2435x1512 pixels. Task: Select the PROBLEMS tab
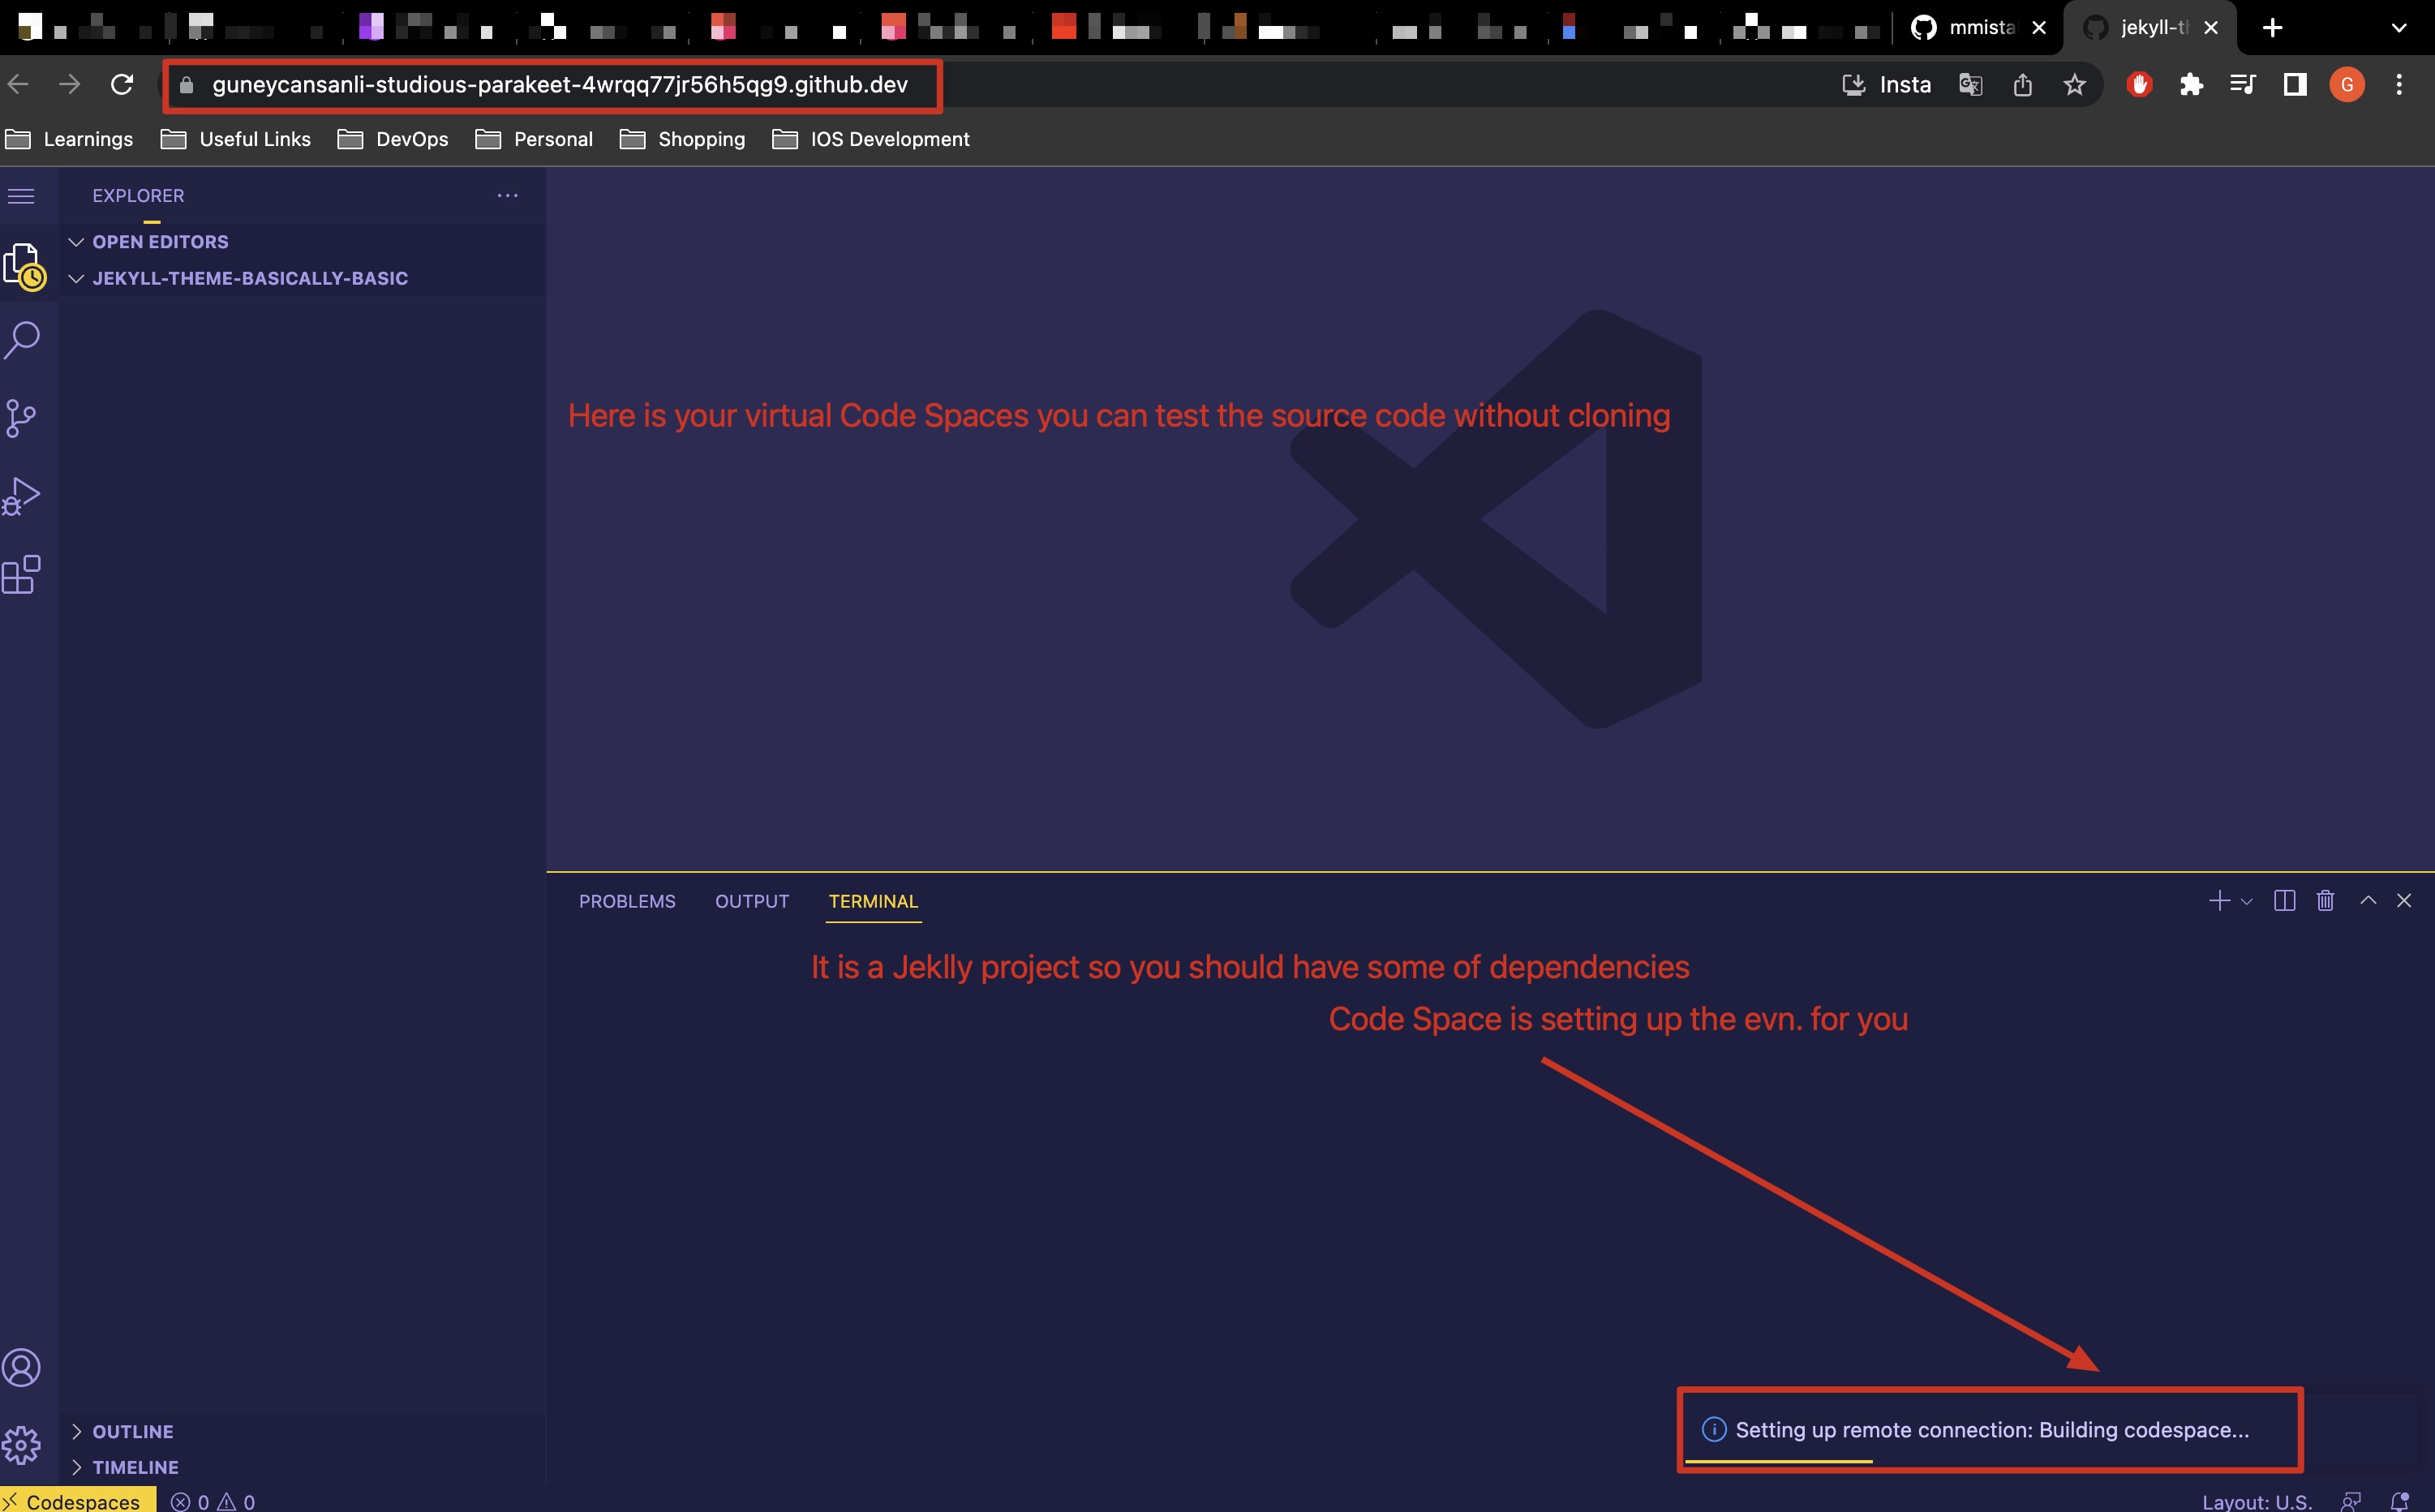(627, 900)
